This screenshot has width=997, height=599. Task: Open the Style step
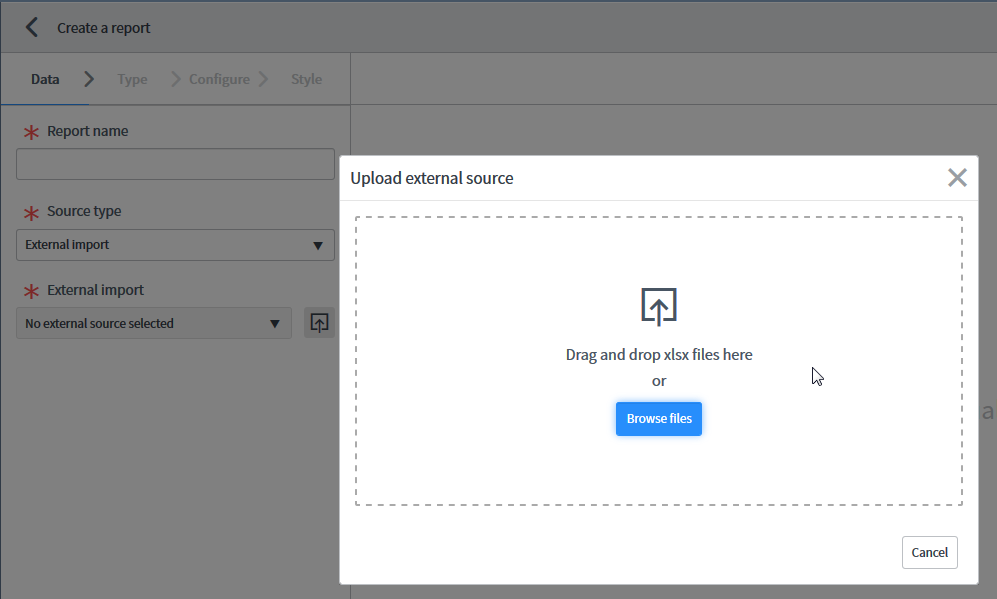point(306,78)
